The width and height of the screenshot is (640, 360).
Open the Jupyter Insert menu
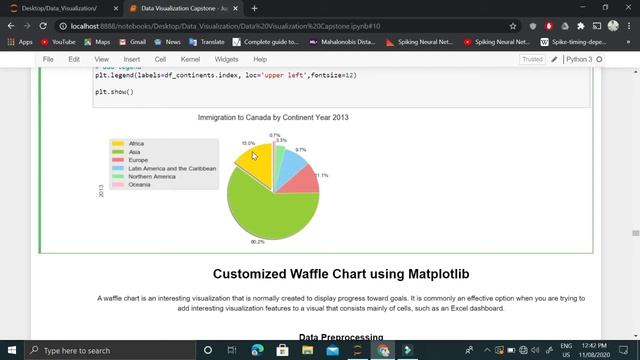131,59
